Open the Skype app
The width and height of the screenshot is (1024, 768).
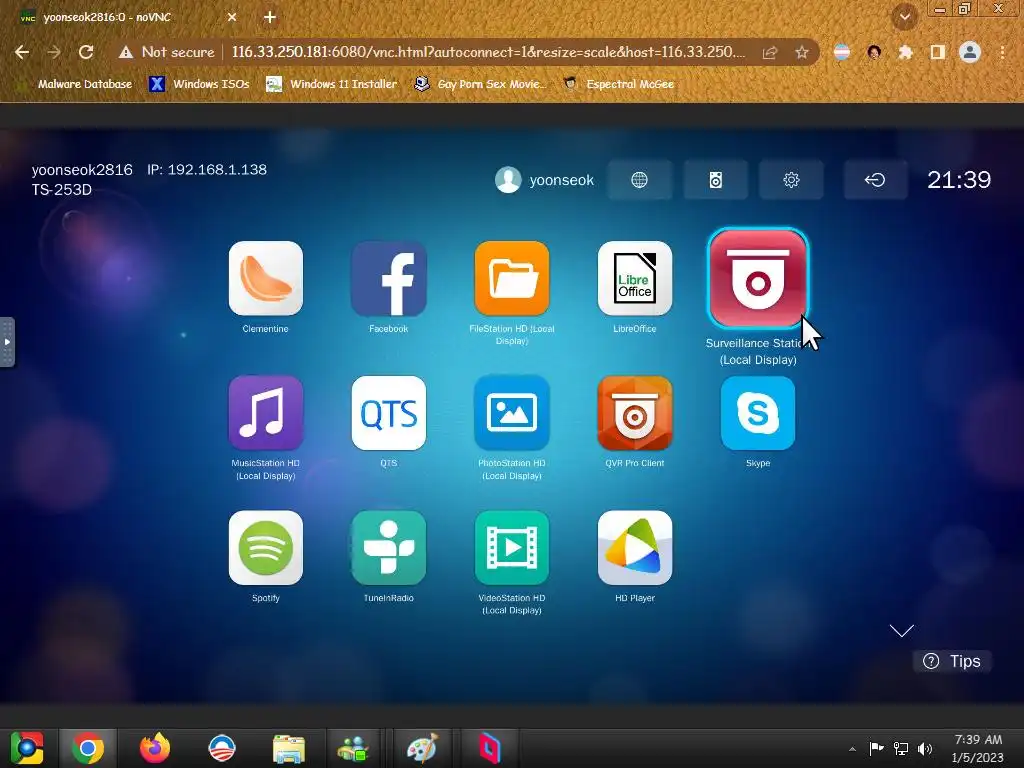click(x=758, y=413)
